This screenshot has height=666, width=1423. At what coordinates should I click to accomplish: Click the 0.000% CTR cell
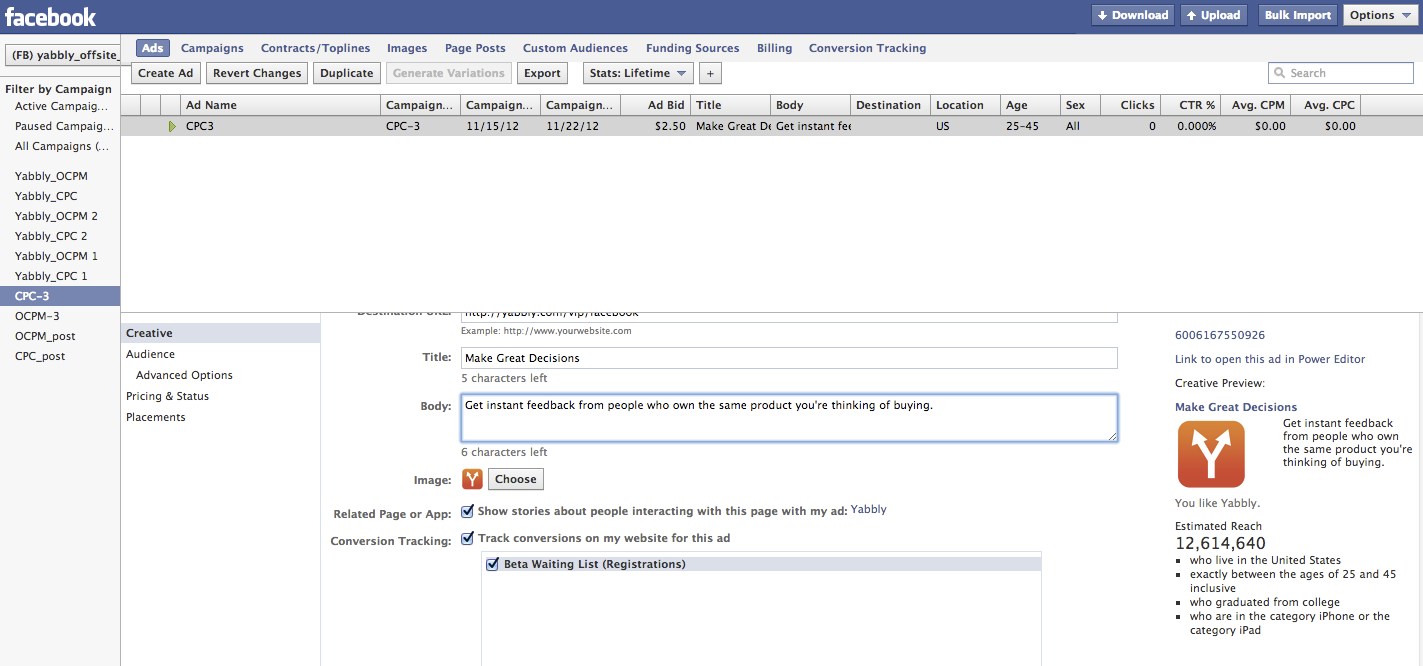[1190, 126]
